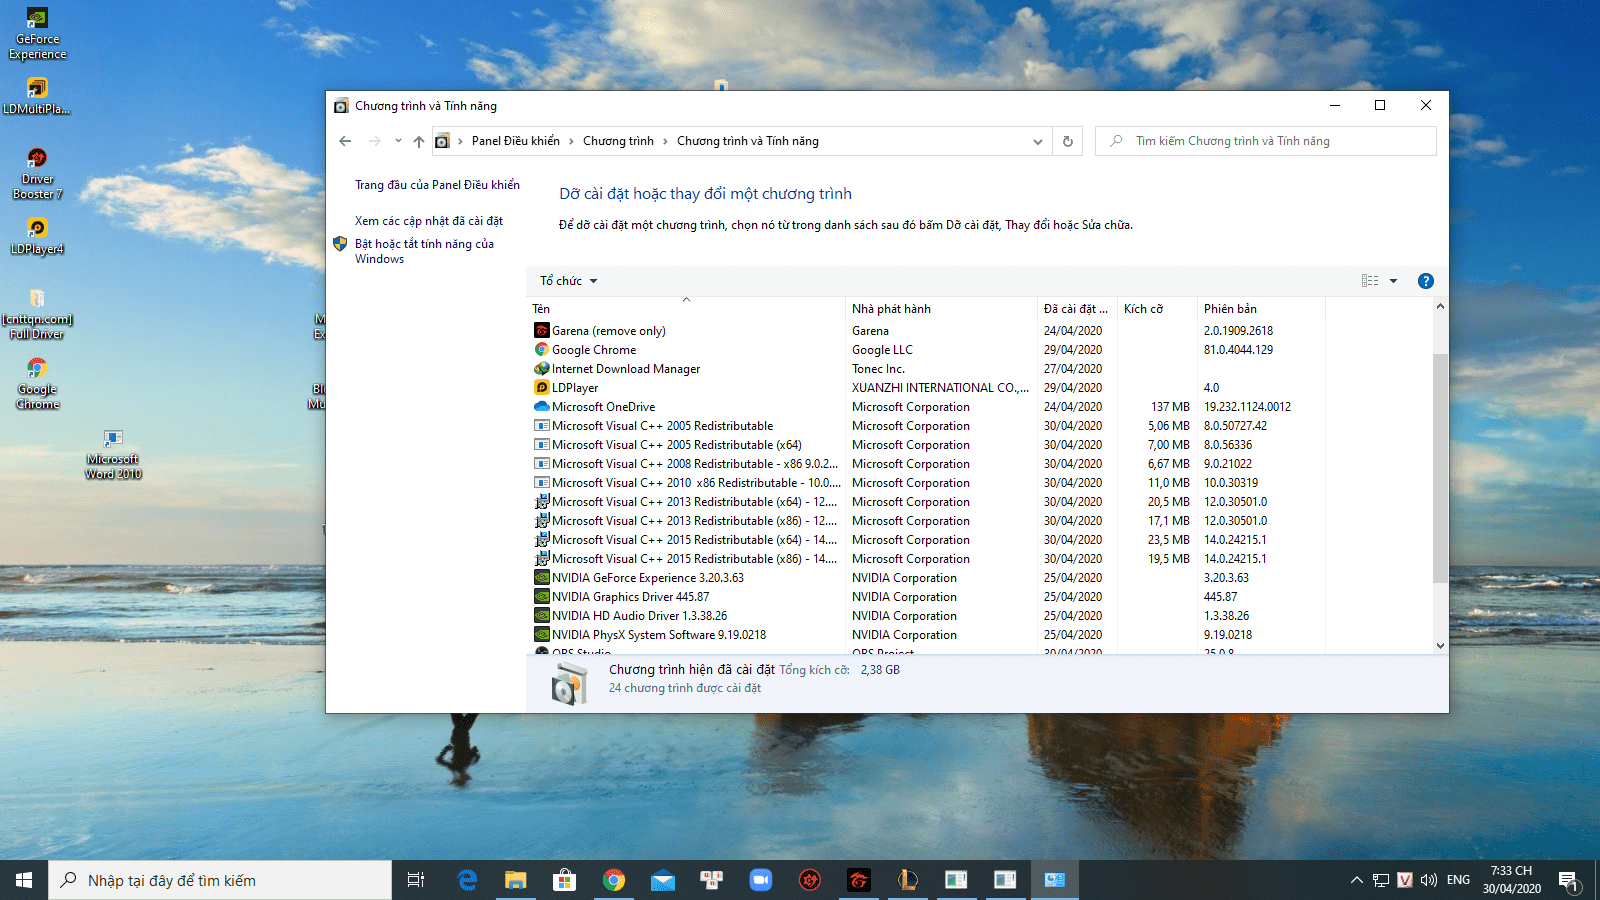Sort by Nhà phát hành column header

(x=943, y=308)
